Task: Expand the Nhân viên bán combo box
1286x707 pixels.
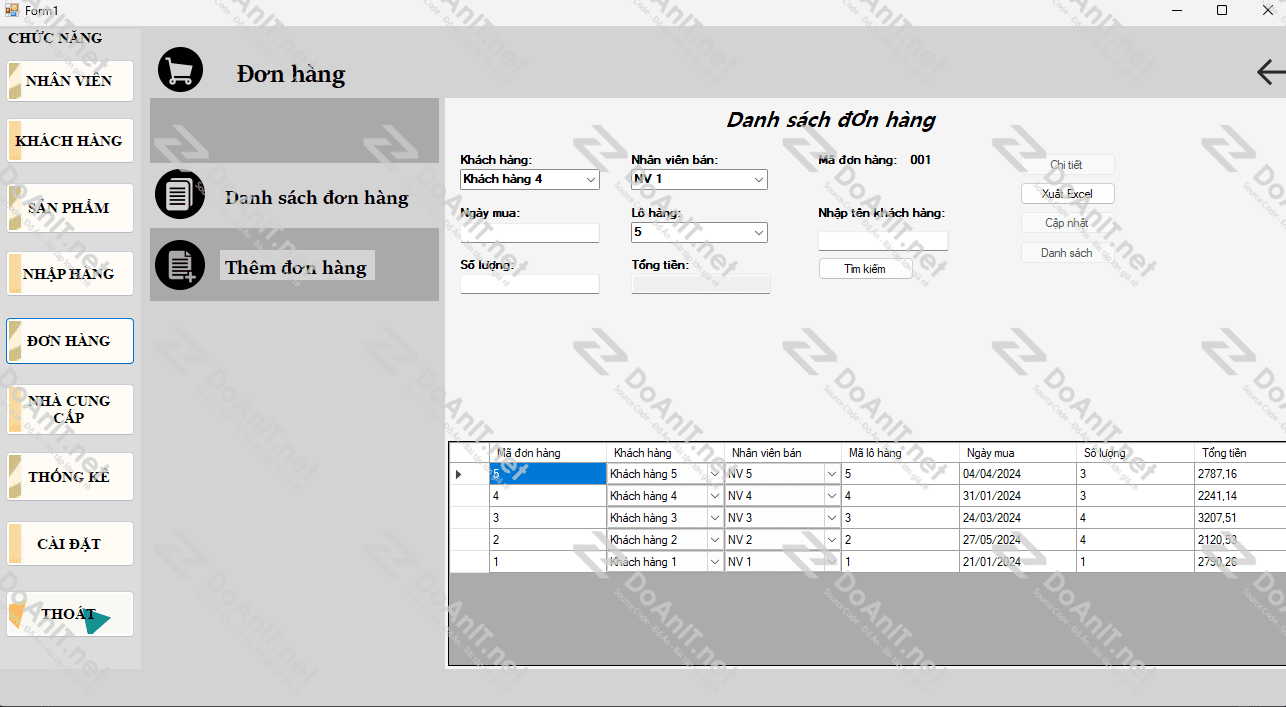Action: point(759,180)
